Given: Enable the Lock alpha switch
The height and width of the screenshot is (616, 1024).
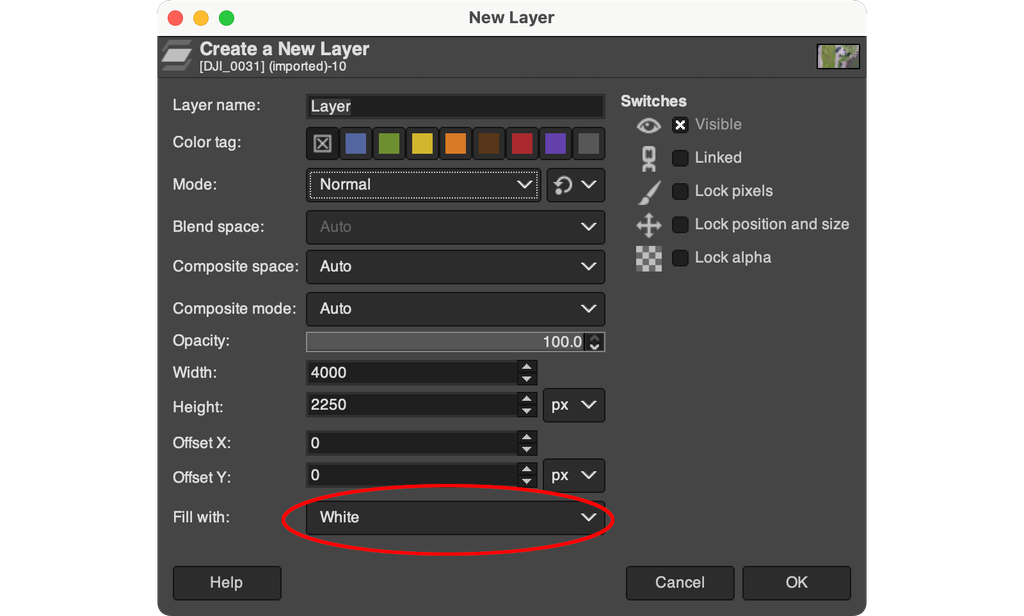Looking at the screenshot, I should pyautogui.click(x=679, y=257).
